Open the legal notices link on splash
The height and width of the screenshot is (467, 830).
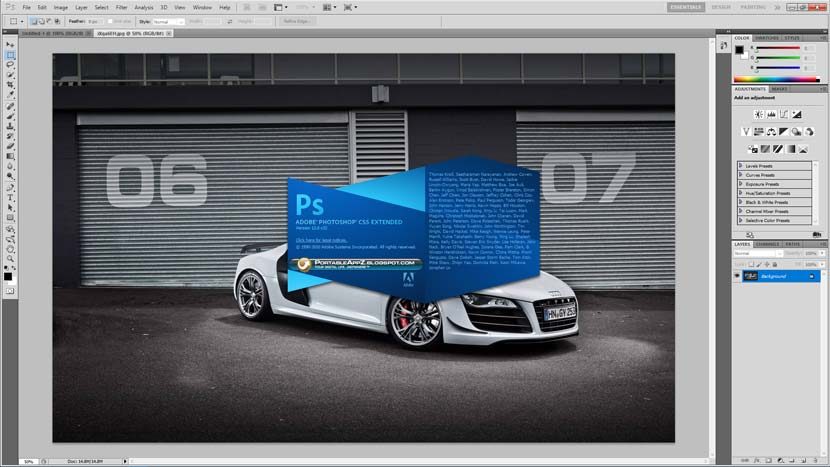[x=321, y=240]
